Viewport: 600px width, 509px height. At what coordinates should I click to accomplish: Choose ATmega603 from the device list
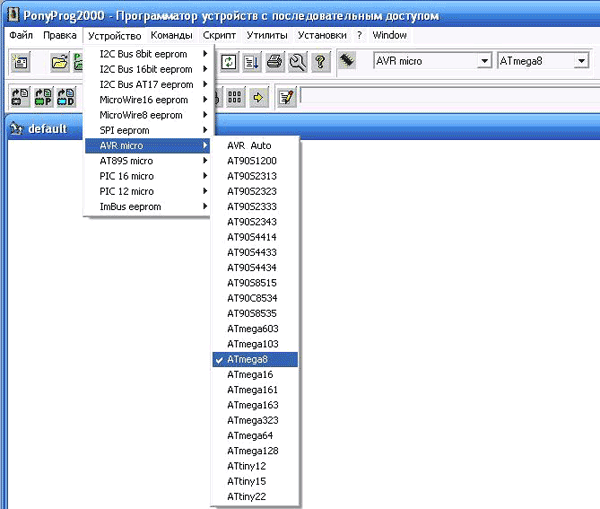(255, 329)
